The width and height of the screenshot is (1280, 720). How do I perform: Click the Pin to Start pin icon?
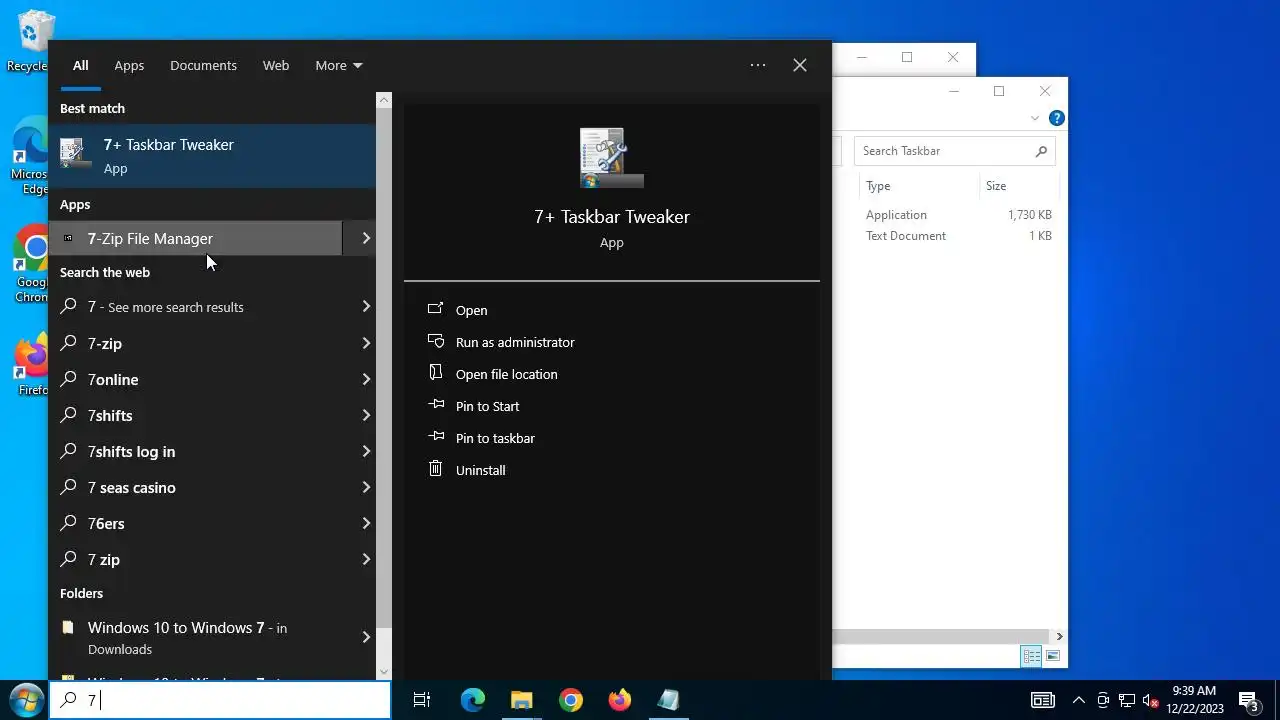[435, 405]
